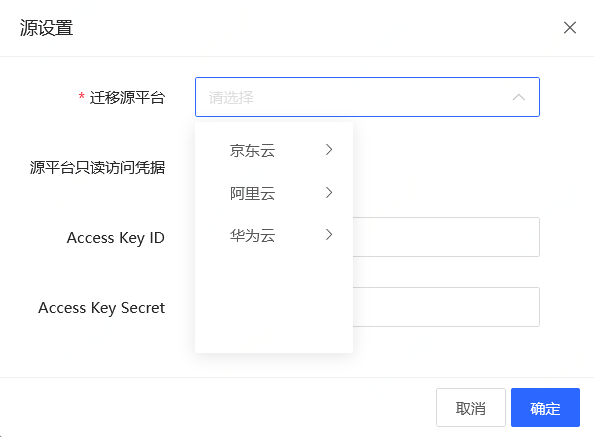Click the 取消 button
The image size is (594, 437).
click(x=471, y=407)
